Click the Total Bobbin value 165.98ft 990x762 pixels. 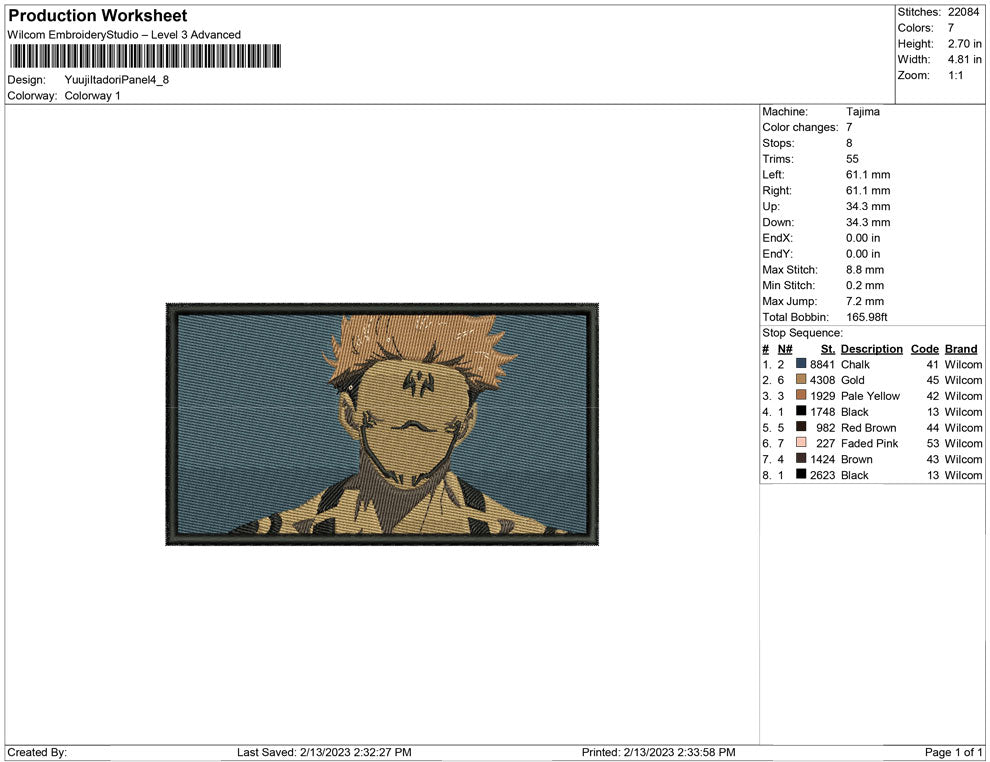click(x=867, y=317)
